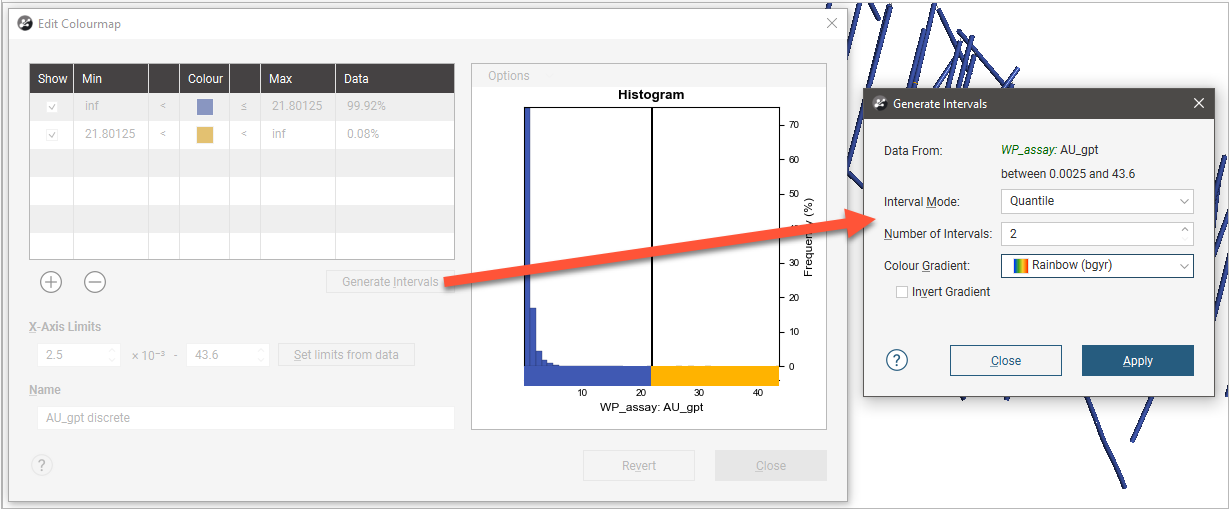Open the Interval Mode Quantile dropdown
The width and height of the screenshot is (1229, 509).
coord(1097,201)
